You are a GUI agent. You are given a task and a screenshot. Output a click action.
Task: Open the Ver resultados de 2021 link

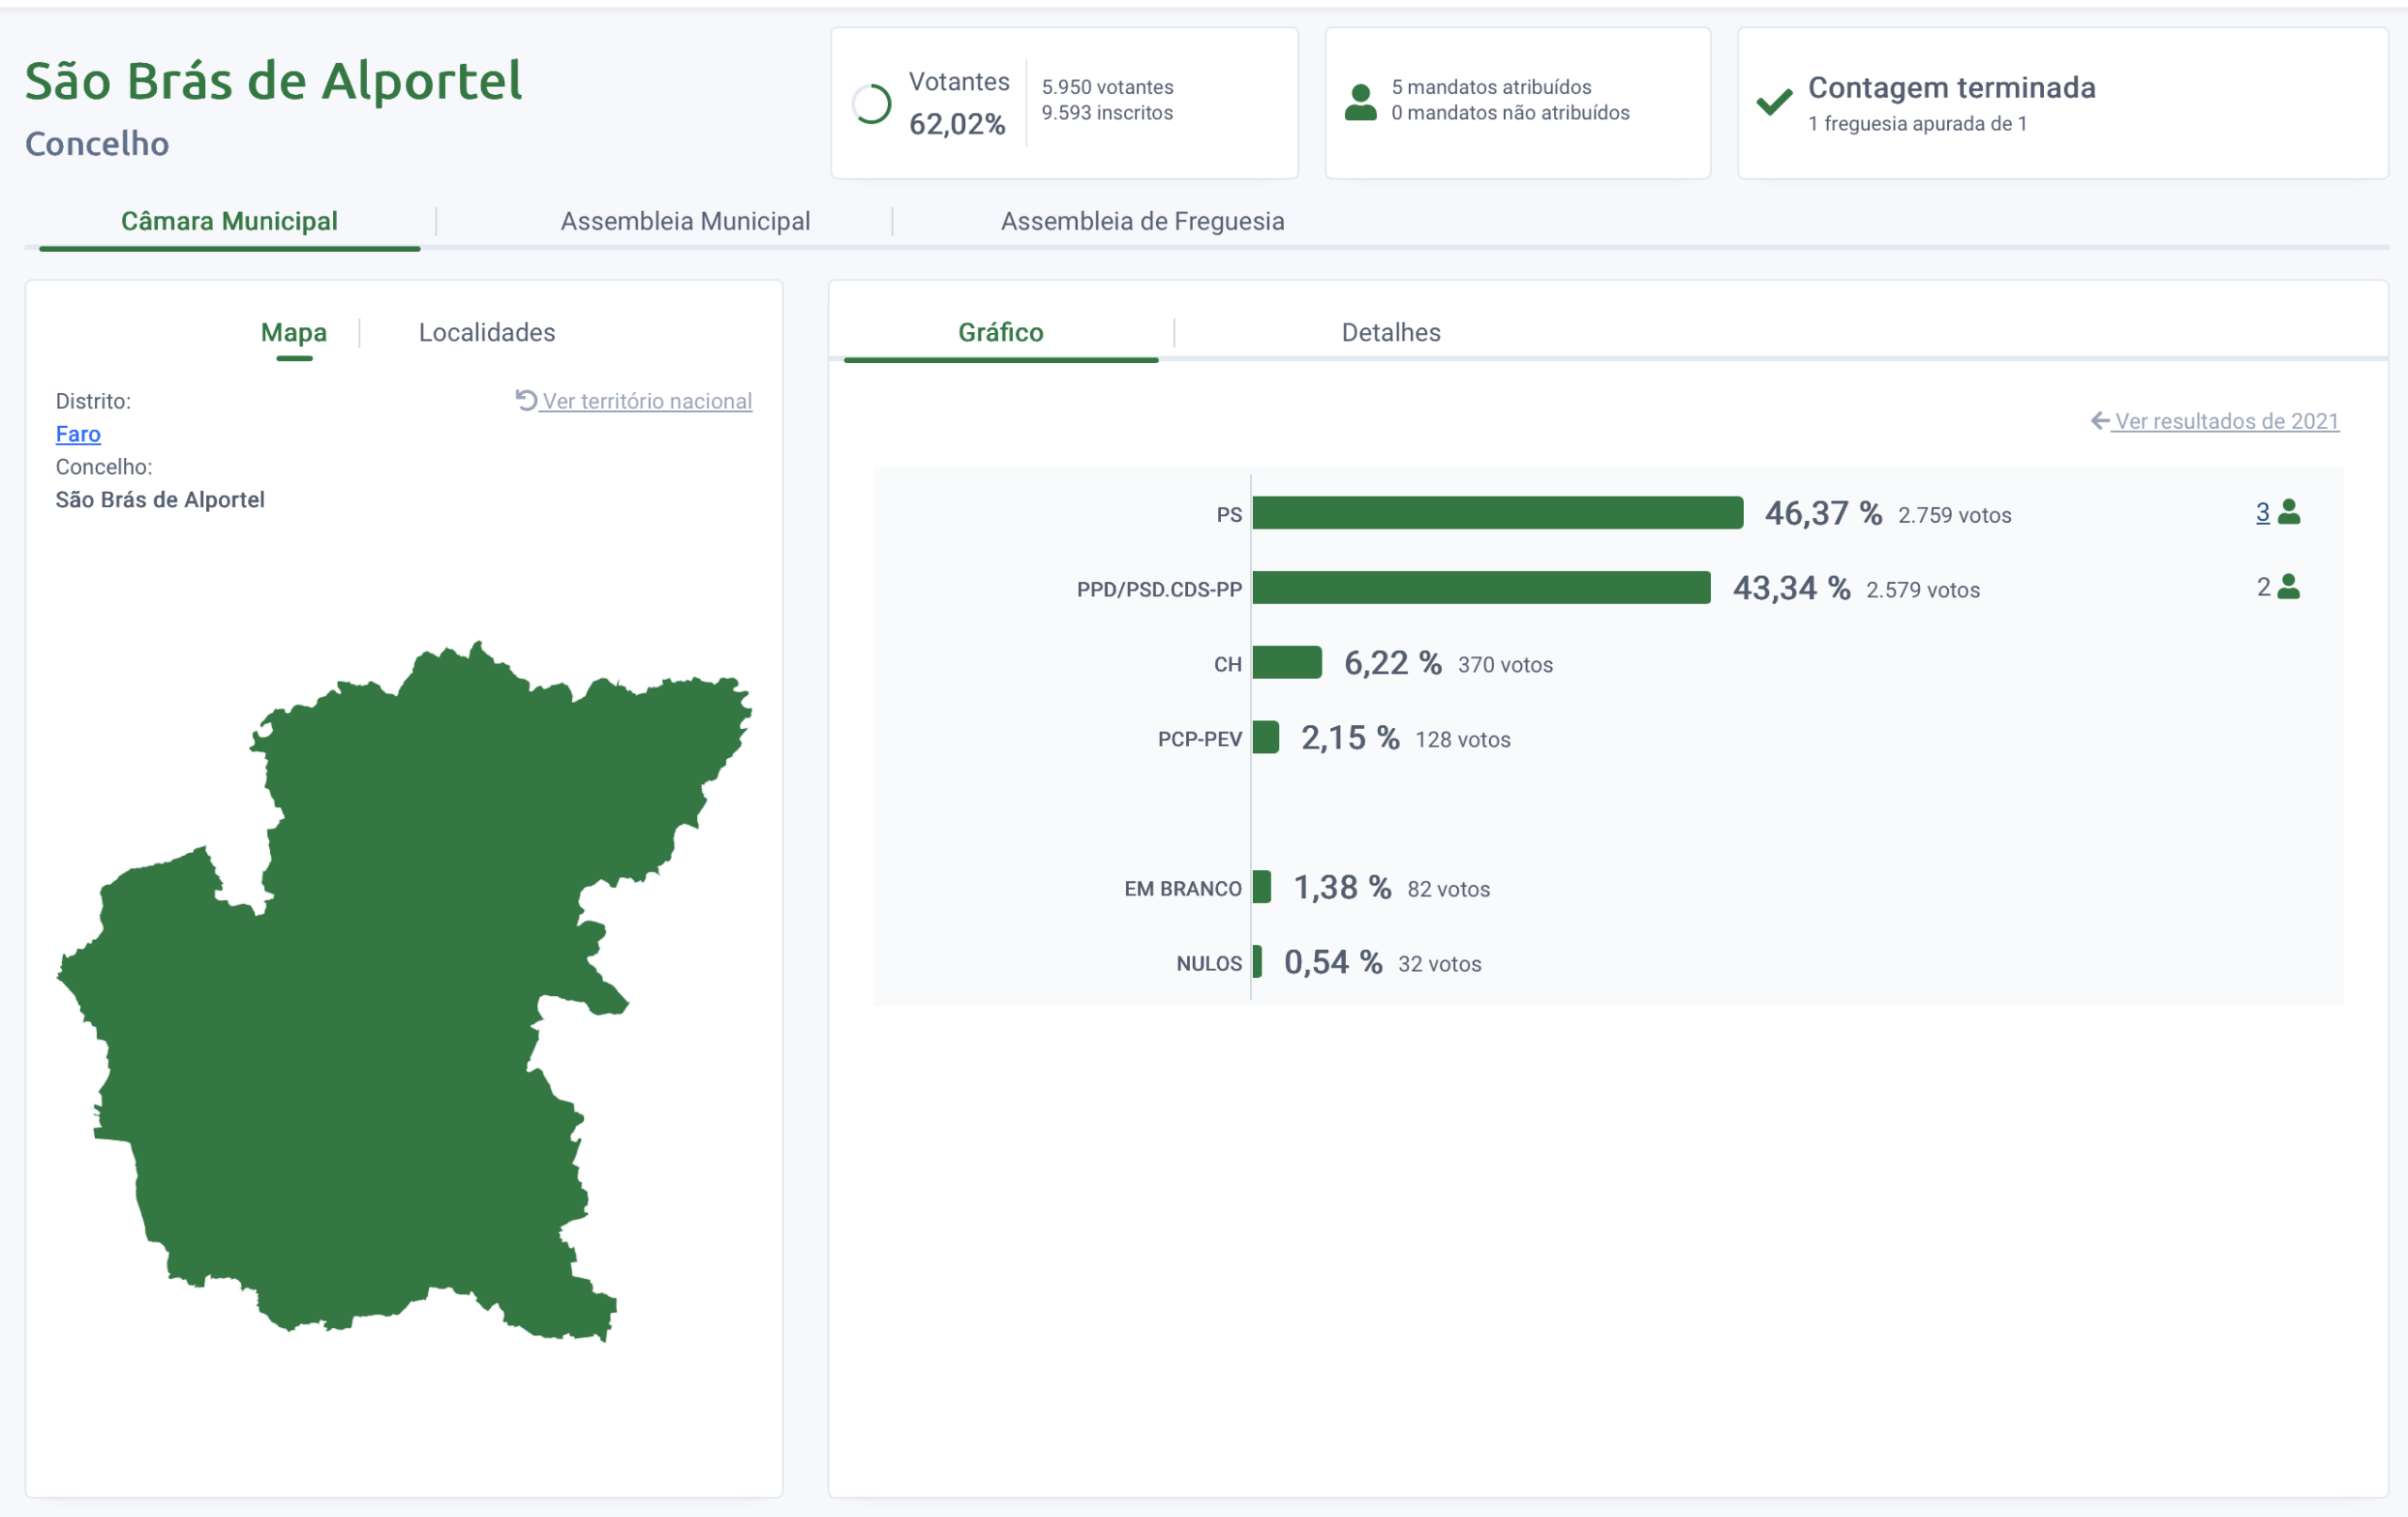[x=2226, y=421]
